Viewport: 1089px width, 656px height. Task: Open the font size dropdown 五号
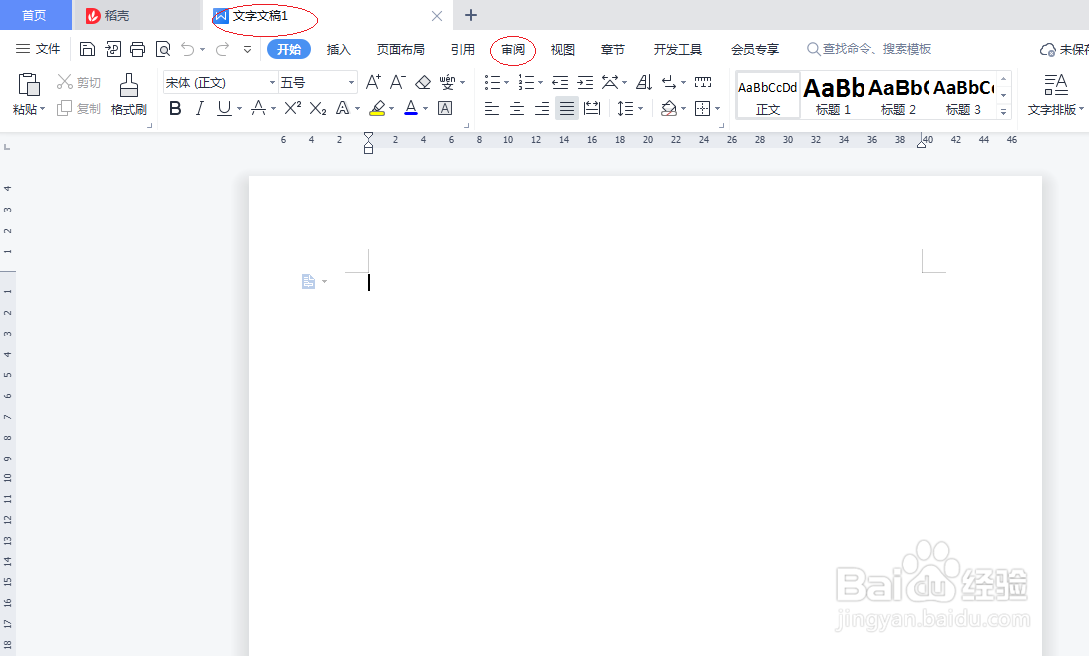(x=351, y=83)
